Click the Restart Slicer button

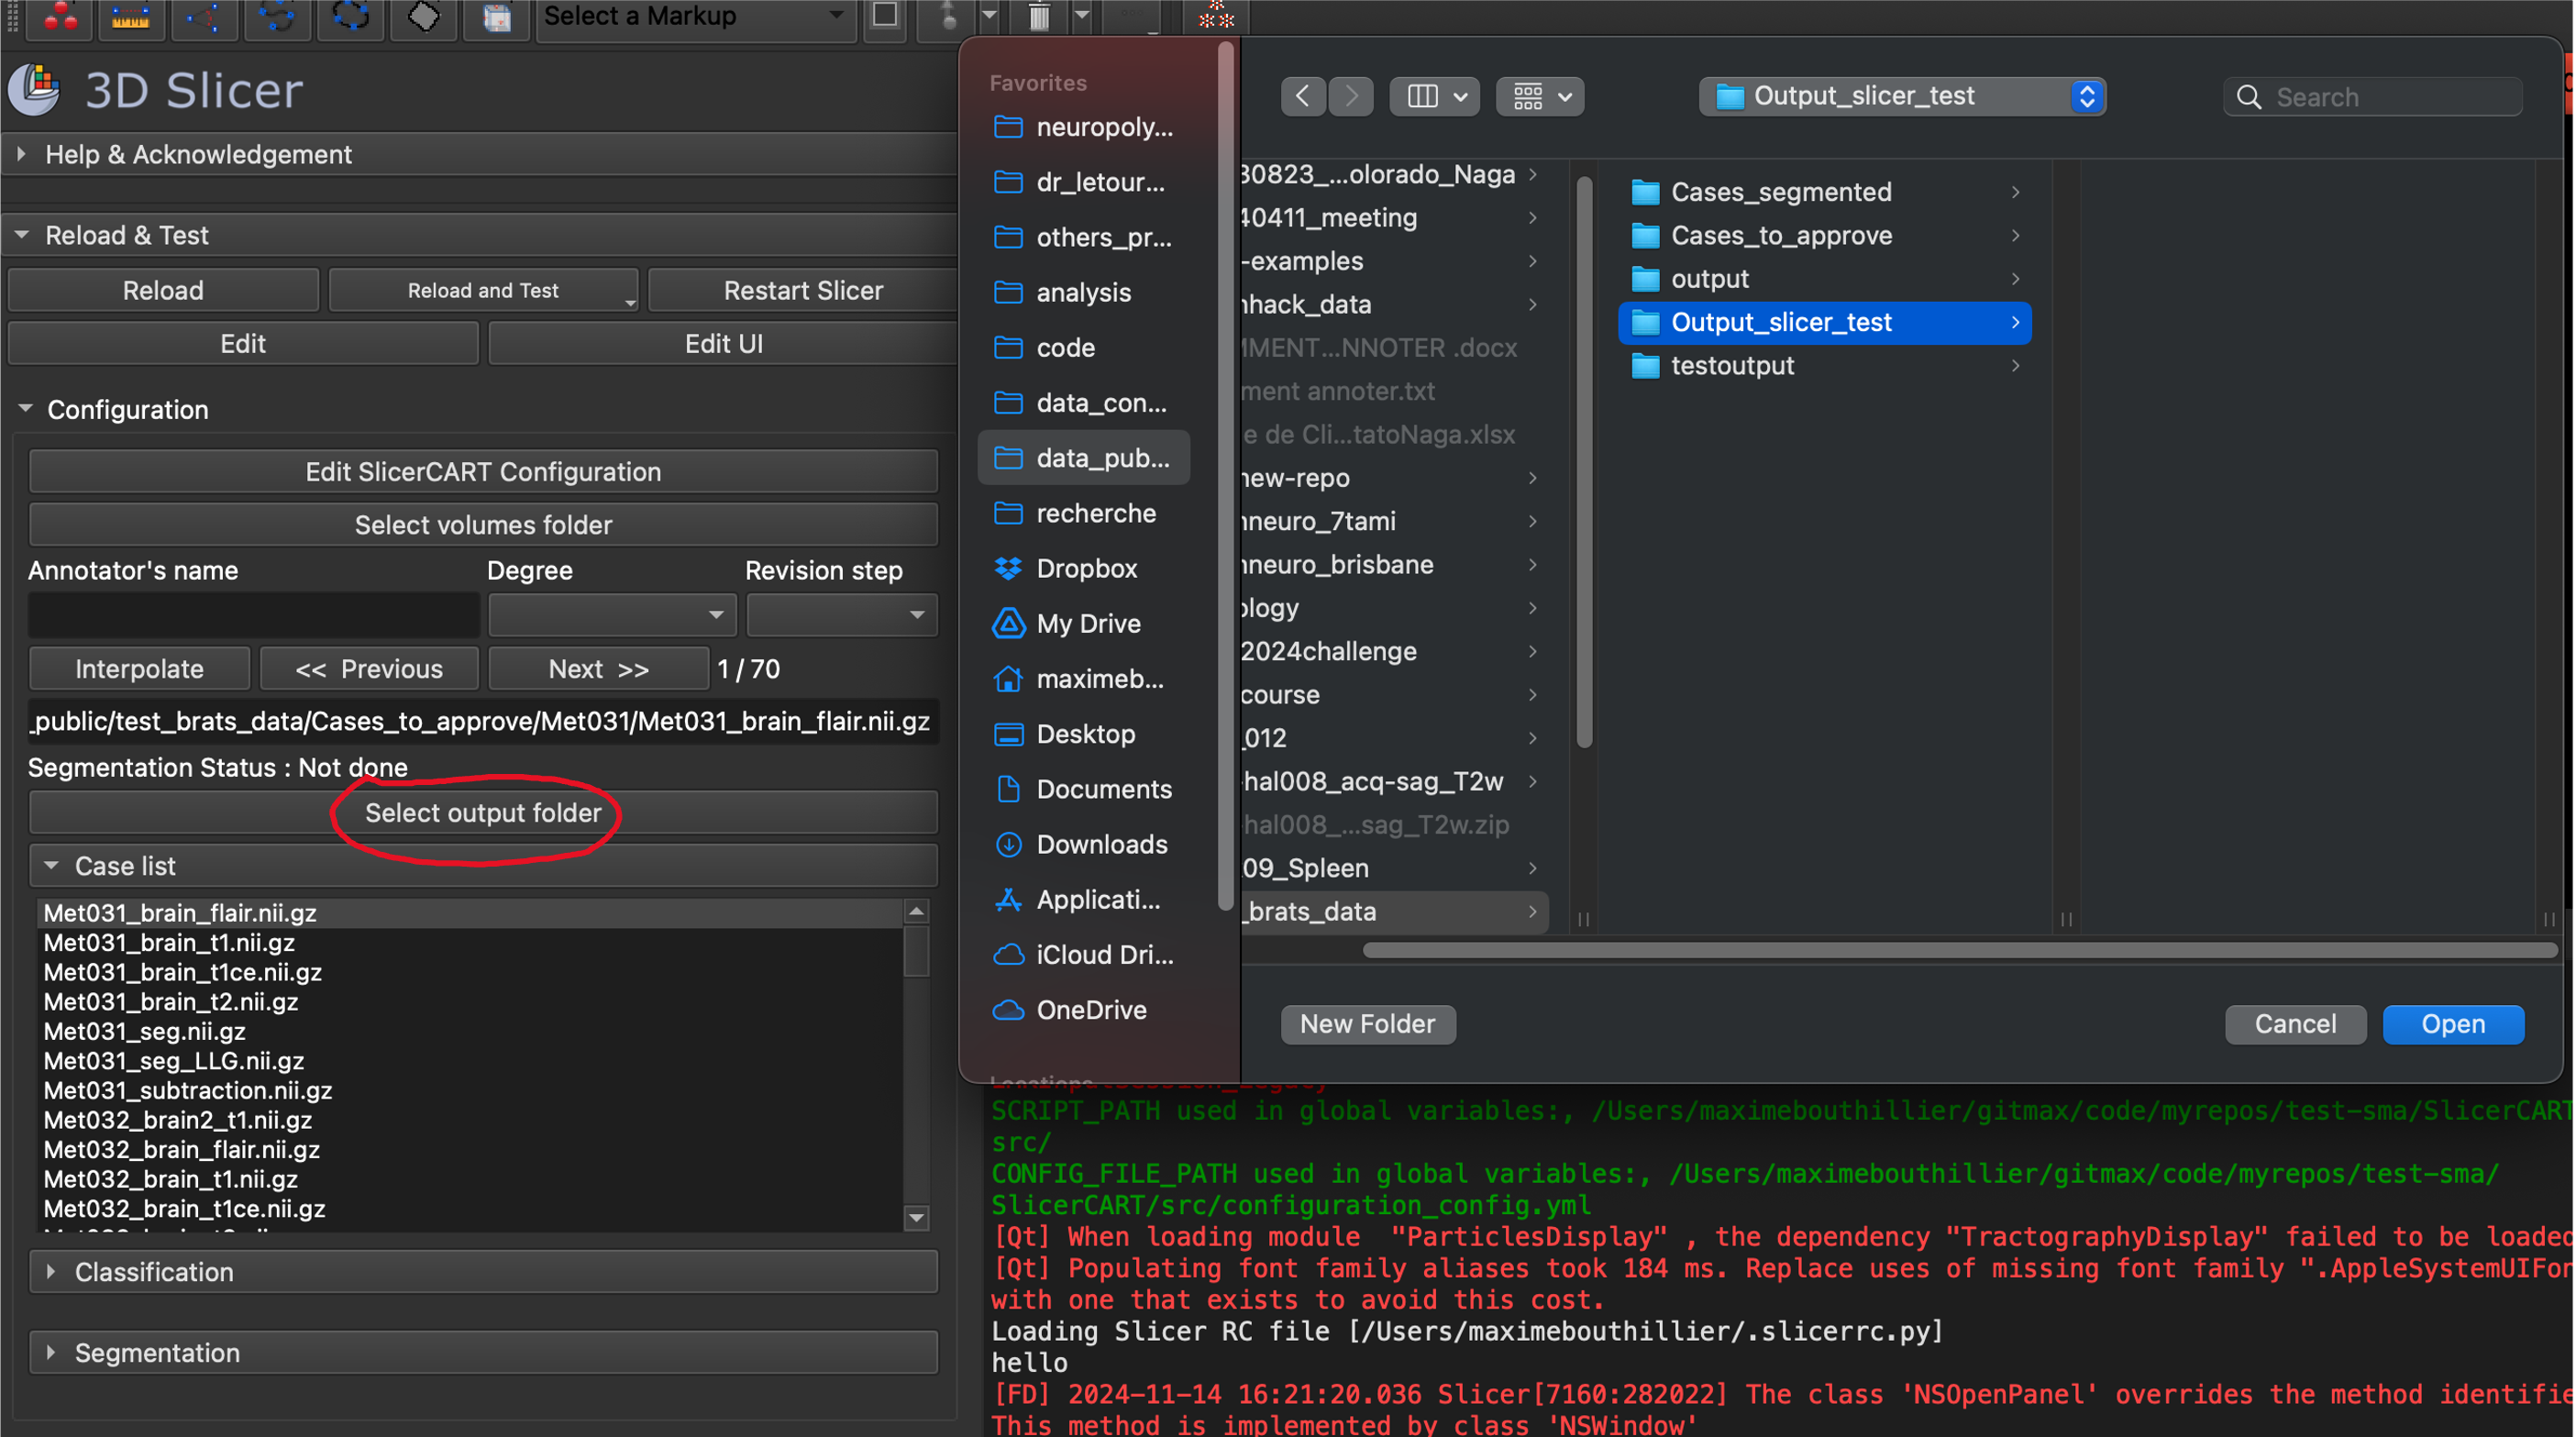(x=803, y=290)
